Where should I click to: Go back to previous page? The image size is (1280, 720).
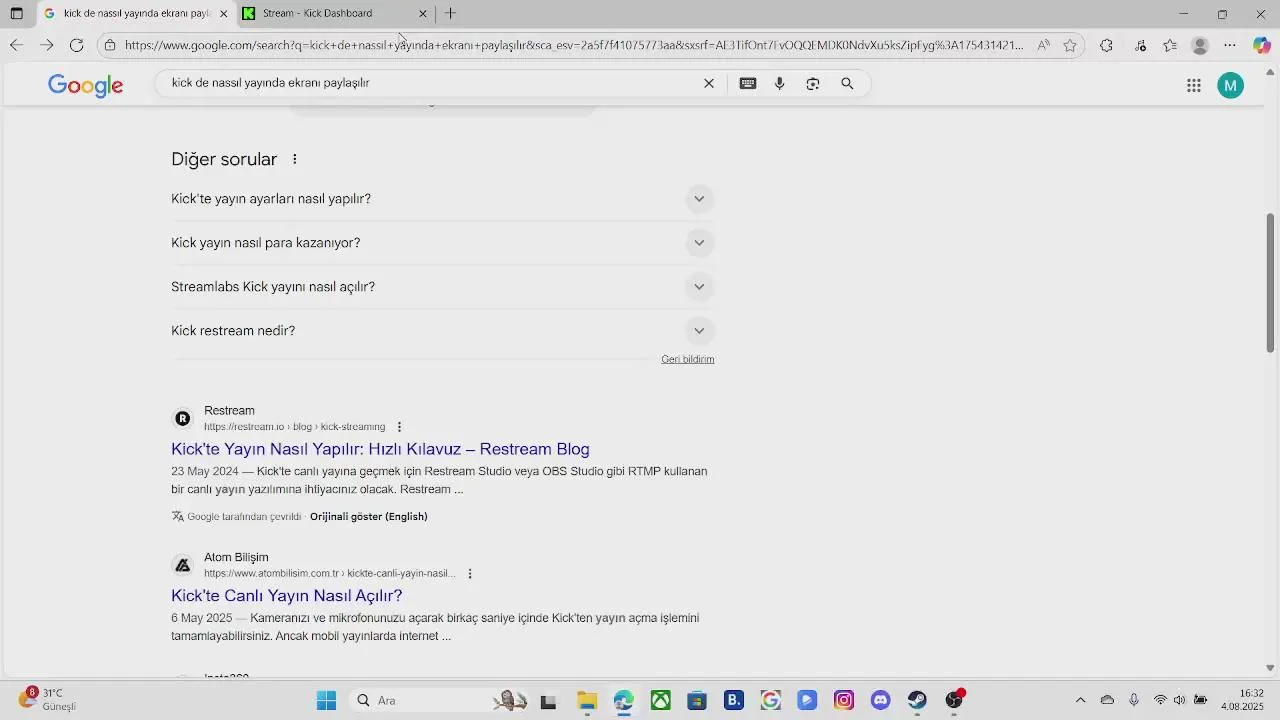pyautogui.click(x=16, y=45)
